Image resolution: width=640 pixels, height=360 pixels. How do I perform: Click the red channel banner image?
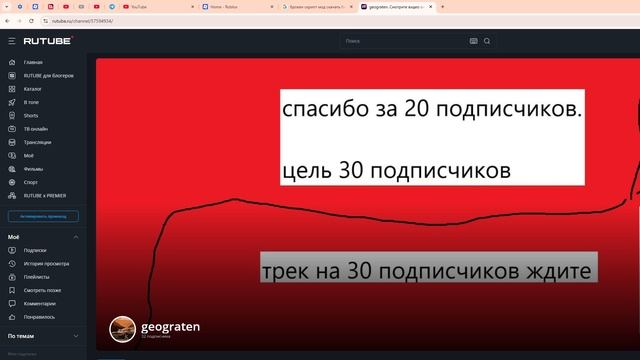tap(368, 204)
